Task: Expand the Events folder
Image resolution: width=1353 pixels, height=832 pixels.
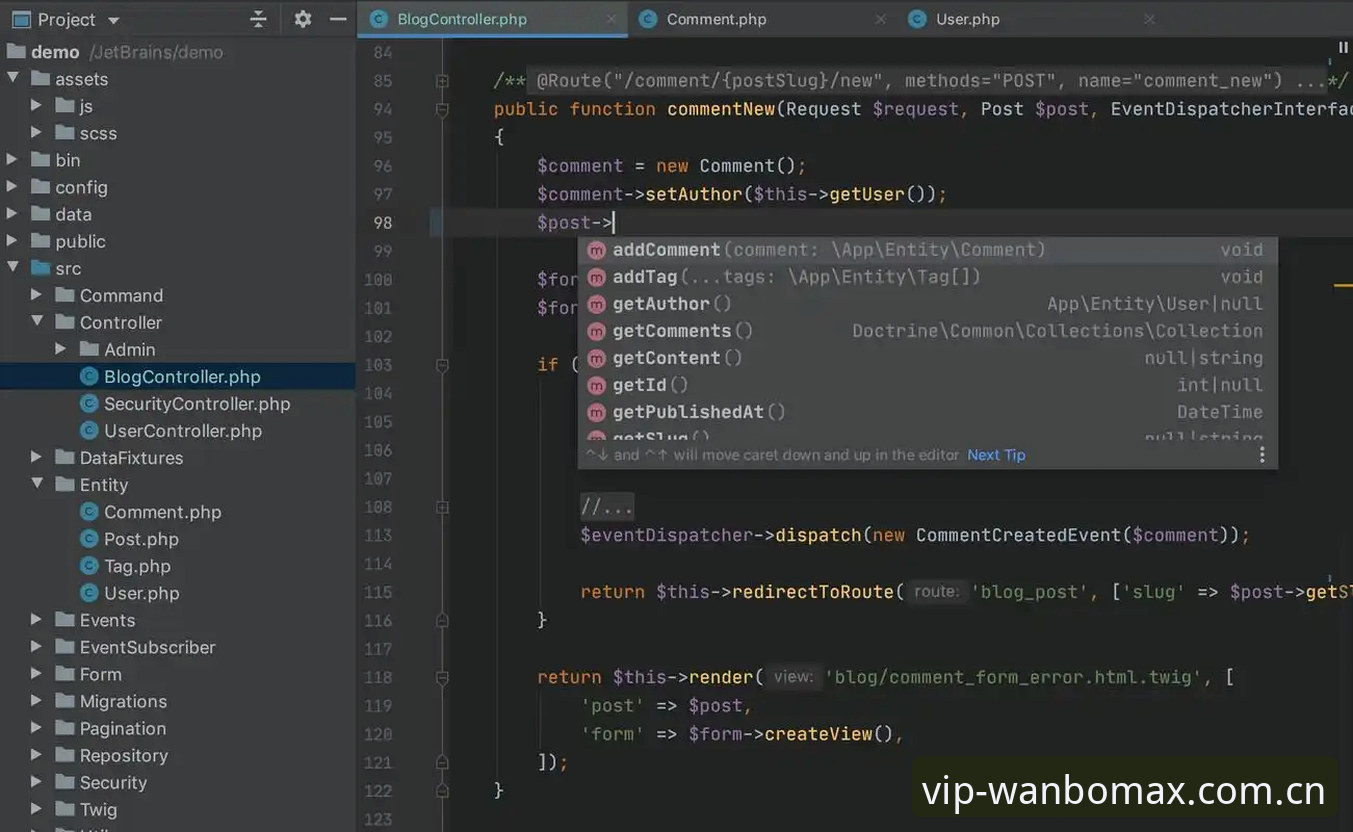Action: [37, 619]
